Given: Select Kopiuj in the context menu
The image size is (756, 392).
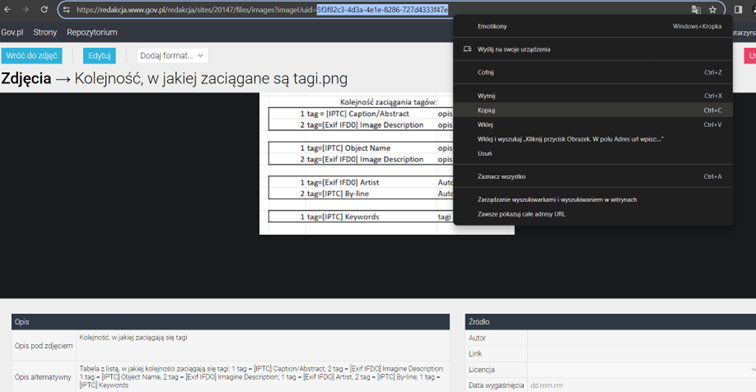Looking at the screenshot, I should click(x=593, y=110).
